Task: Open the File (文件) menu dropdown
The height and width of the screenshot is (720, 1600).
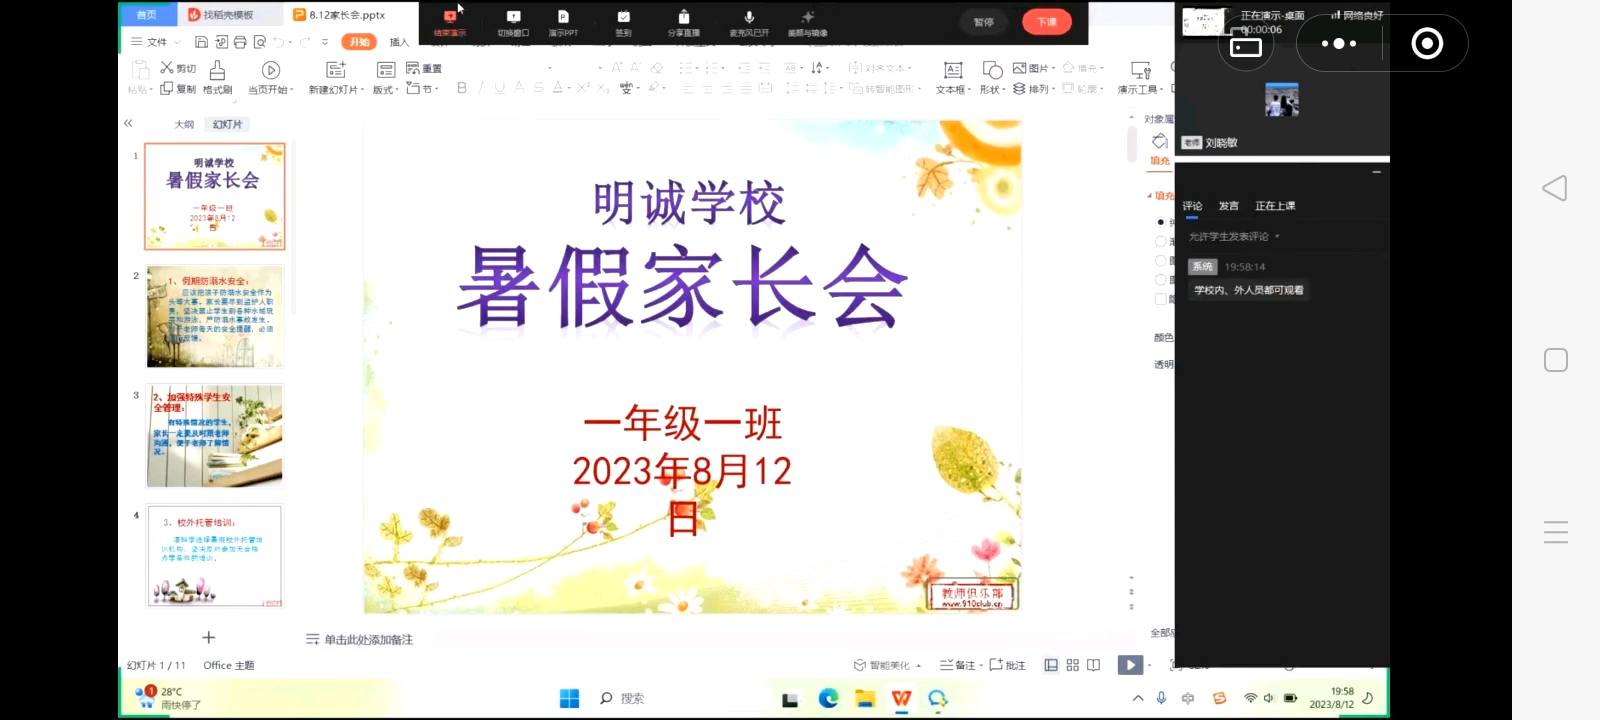Action: [x=156, y=42]
